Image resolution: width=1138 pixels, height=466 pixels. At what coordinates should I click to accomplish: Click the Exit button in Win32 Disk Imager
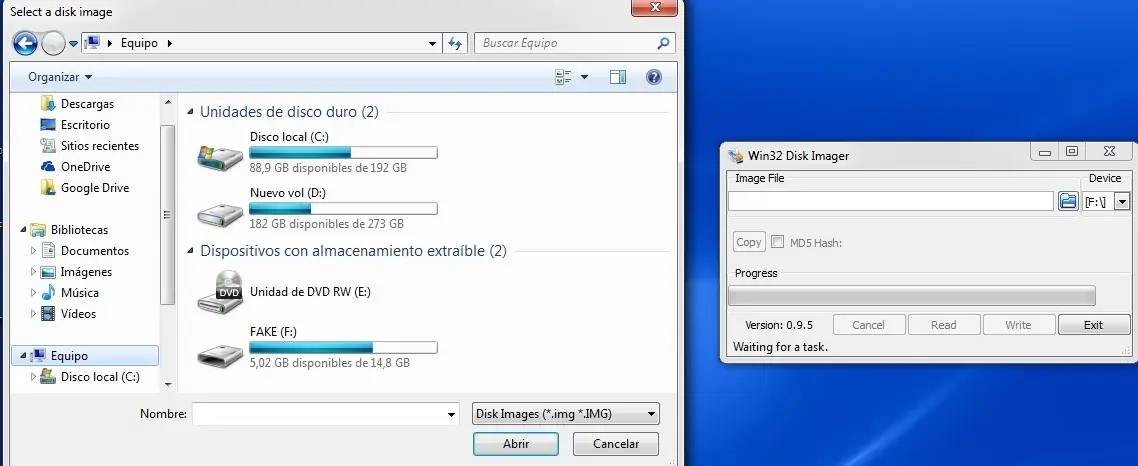1093,325
